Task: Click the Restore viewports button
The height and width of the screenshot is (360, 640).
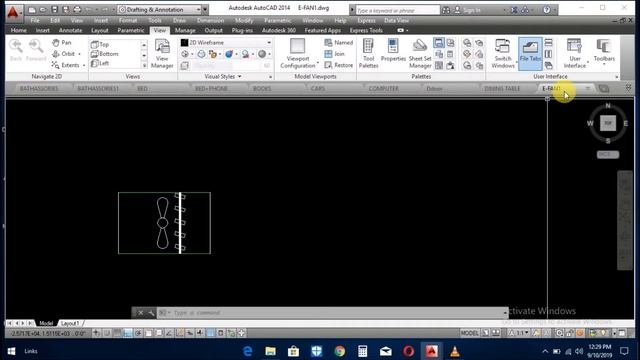Action: 338,65
